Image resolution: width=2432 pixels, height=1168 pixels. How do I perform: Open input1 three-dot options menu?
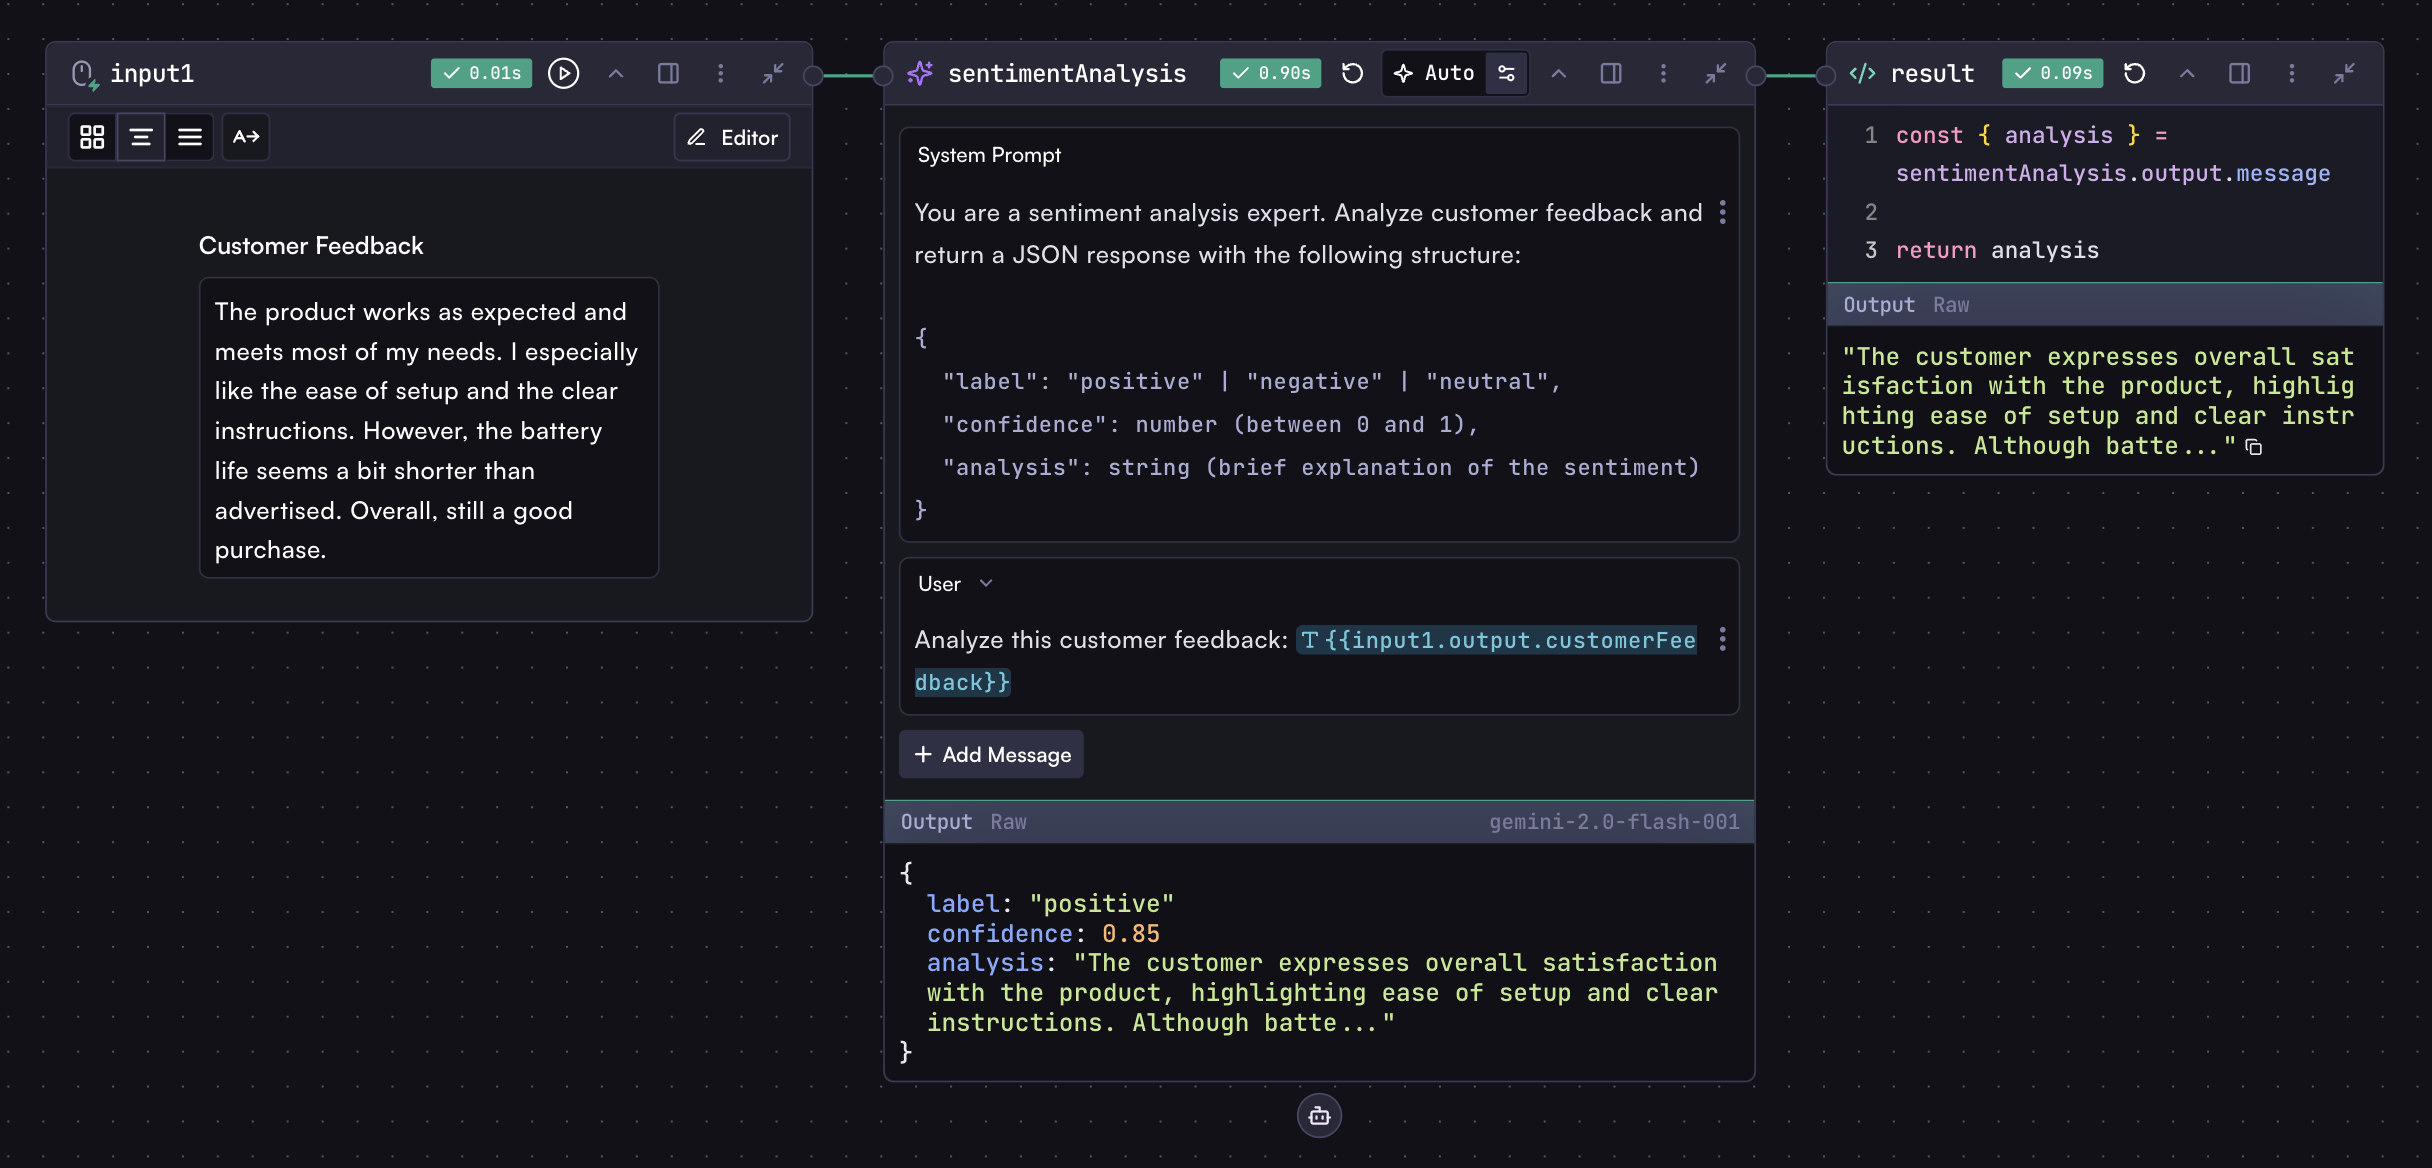(720, 73)
